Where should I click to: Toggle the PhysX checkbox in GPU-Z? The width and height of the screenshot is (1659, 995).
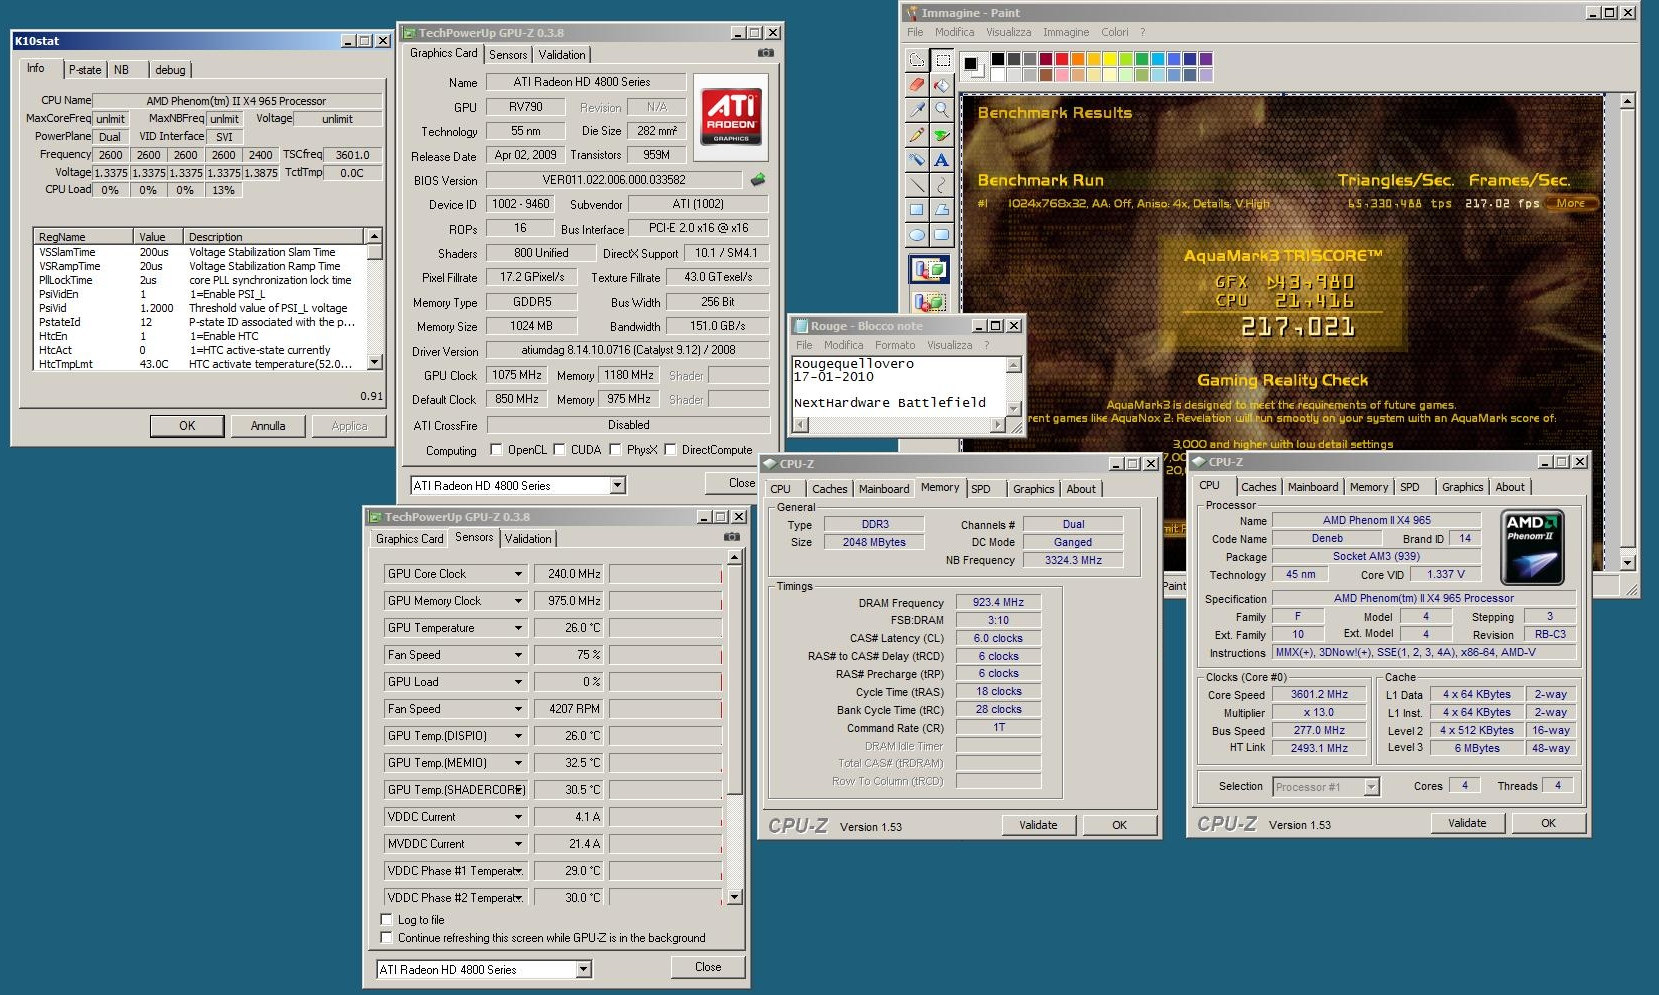click(x=615, y=450)
